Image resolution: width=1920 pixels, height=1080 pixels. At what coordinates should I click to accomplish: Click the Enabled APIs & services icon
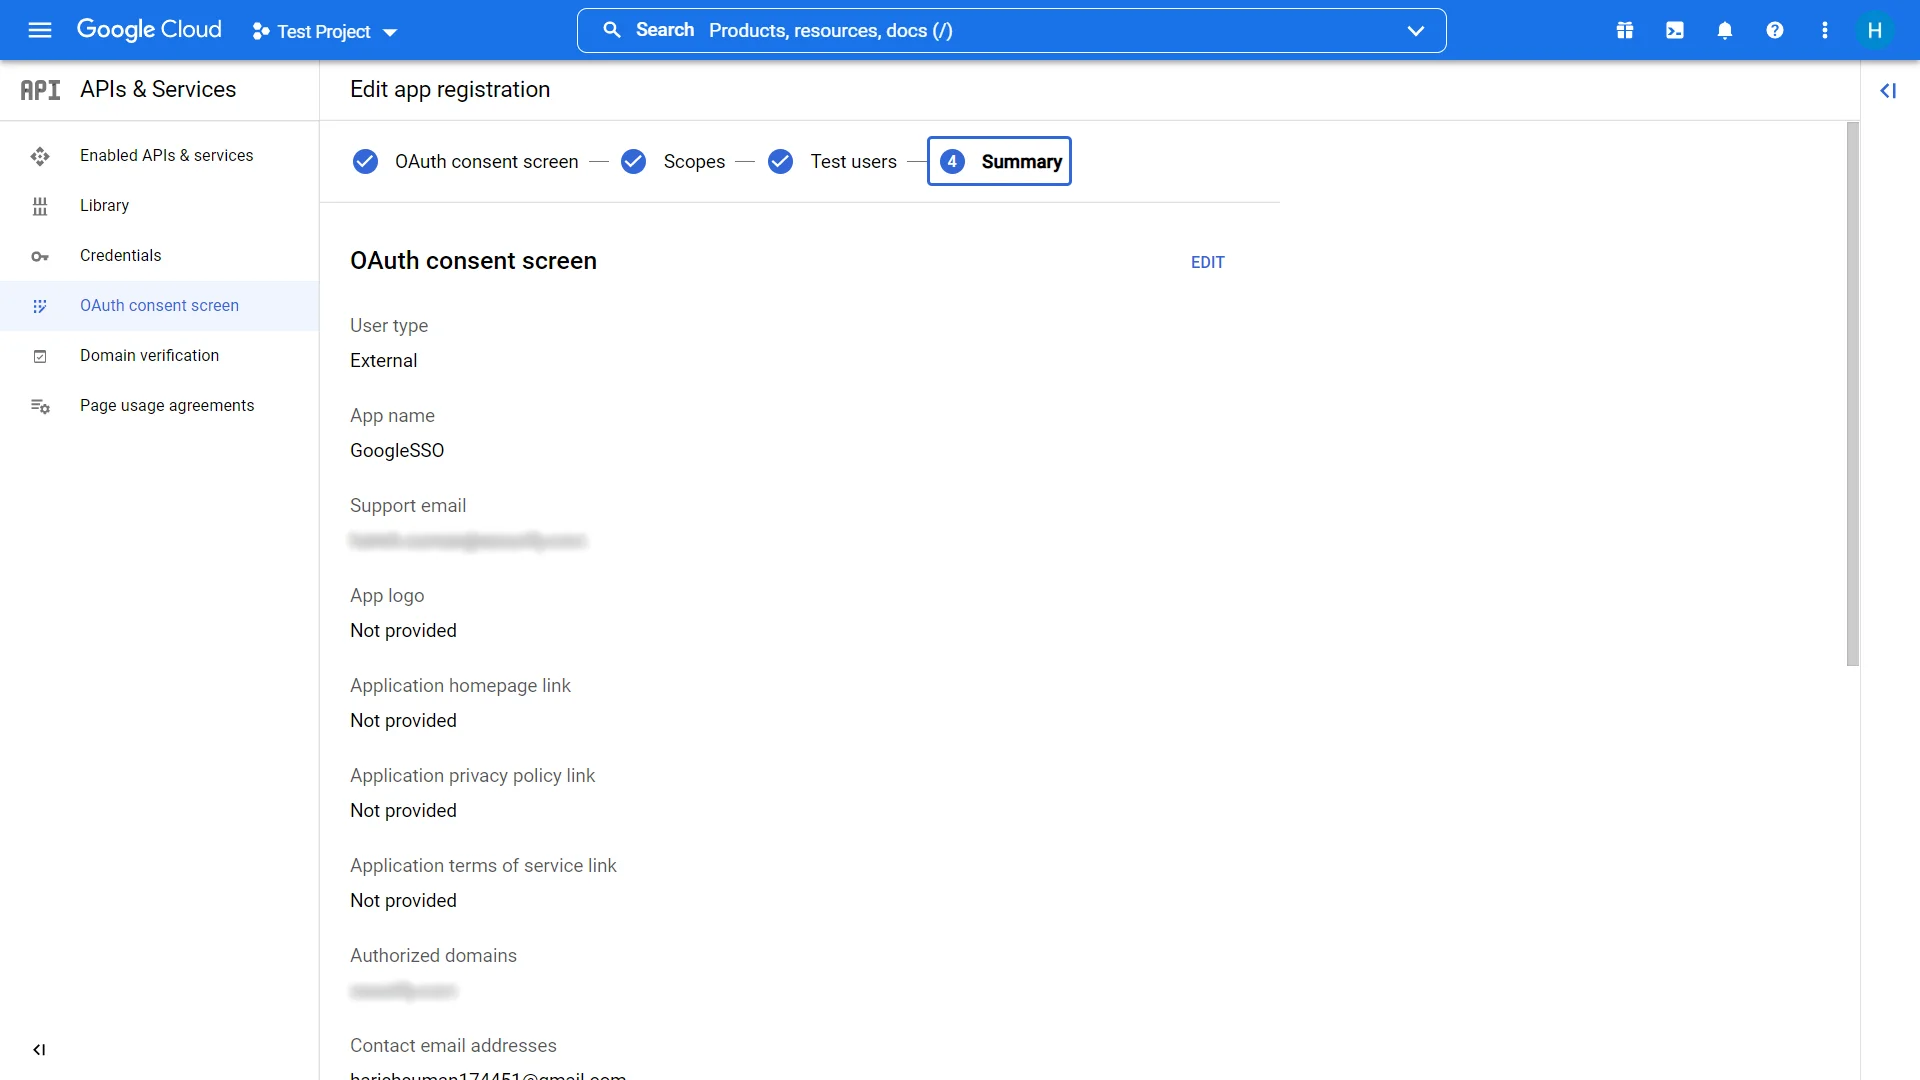pyautogui.click(x=40, y=156)
